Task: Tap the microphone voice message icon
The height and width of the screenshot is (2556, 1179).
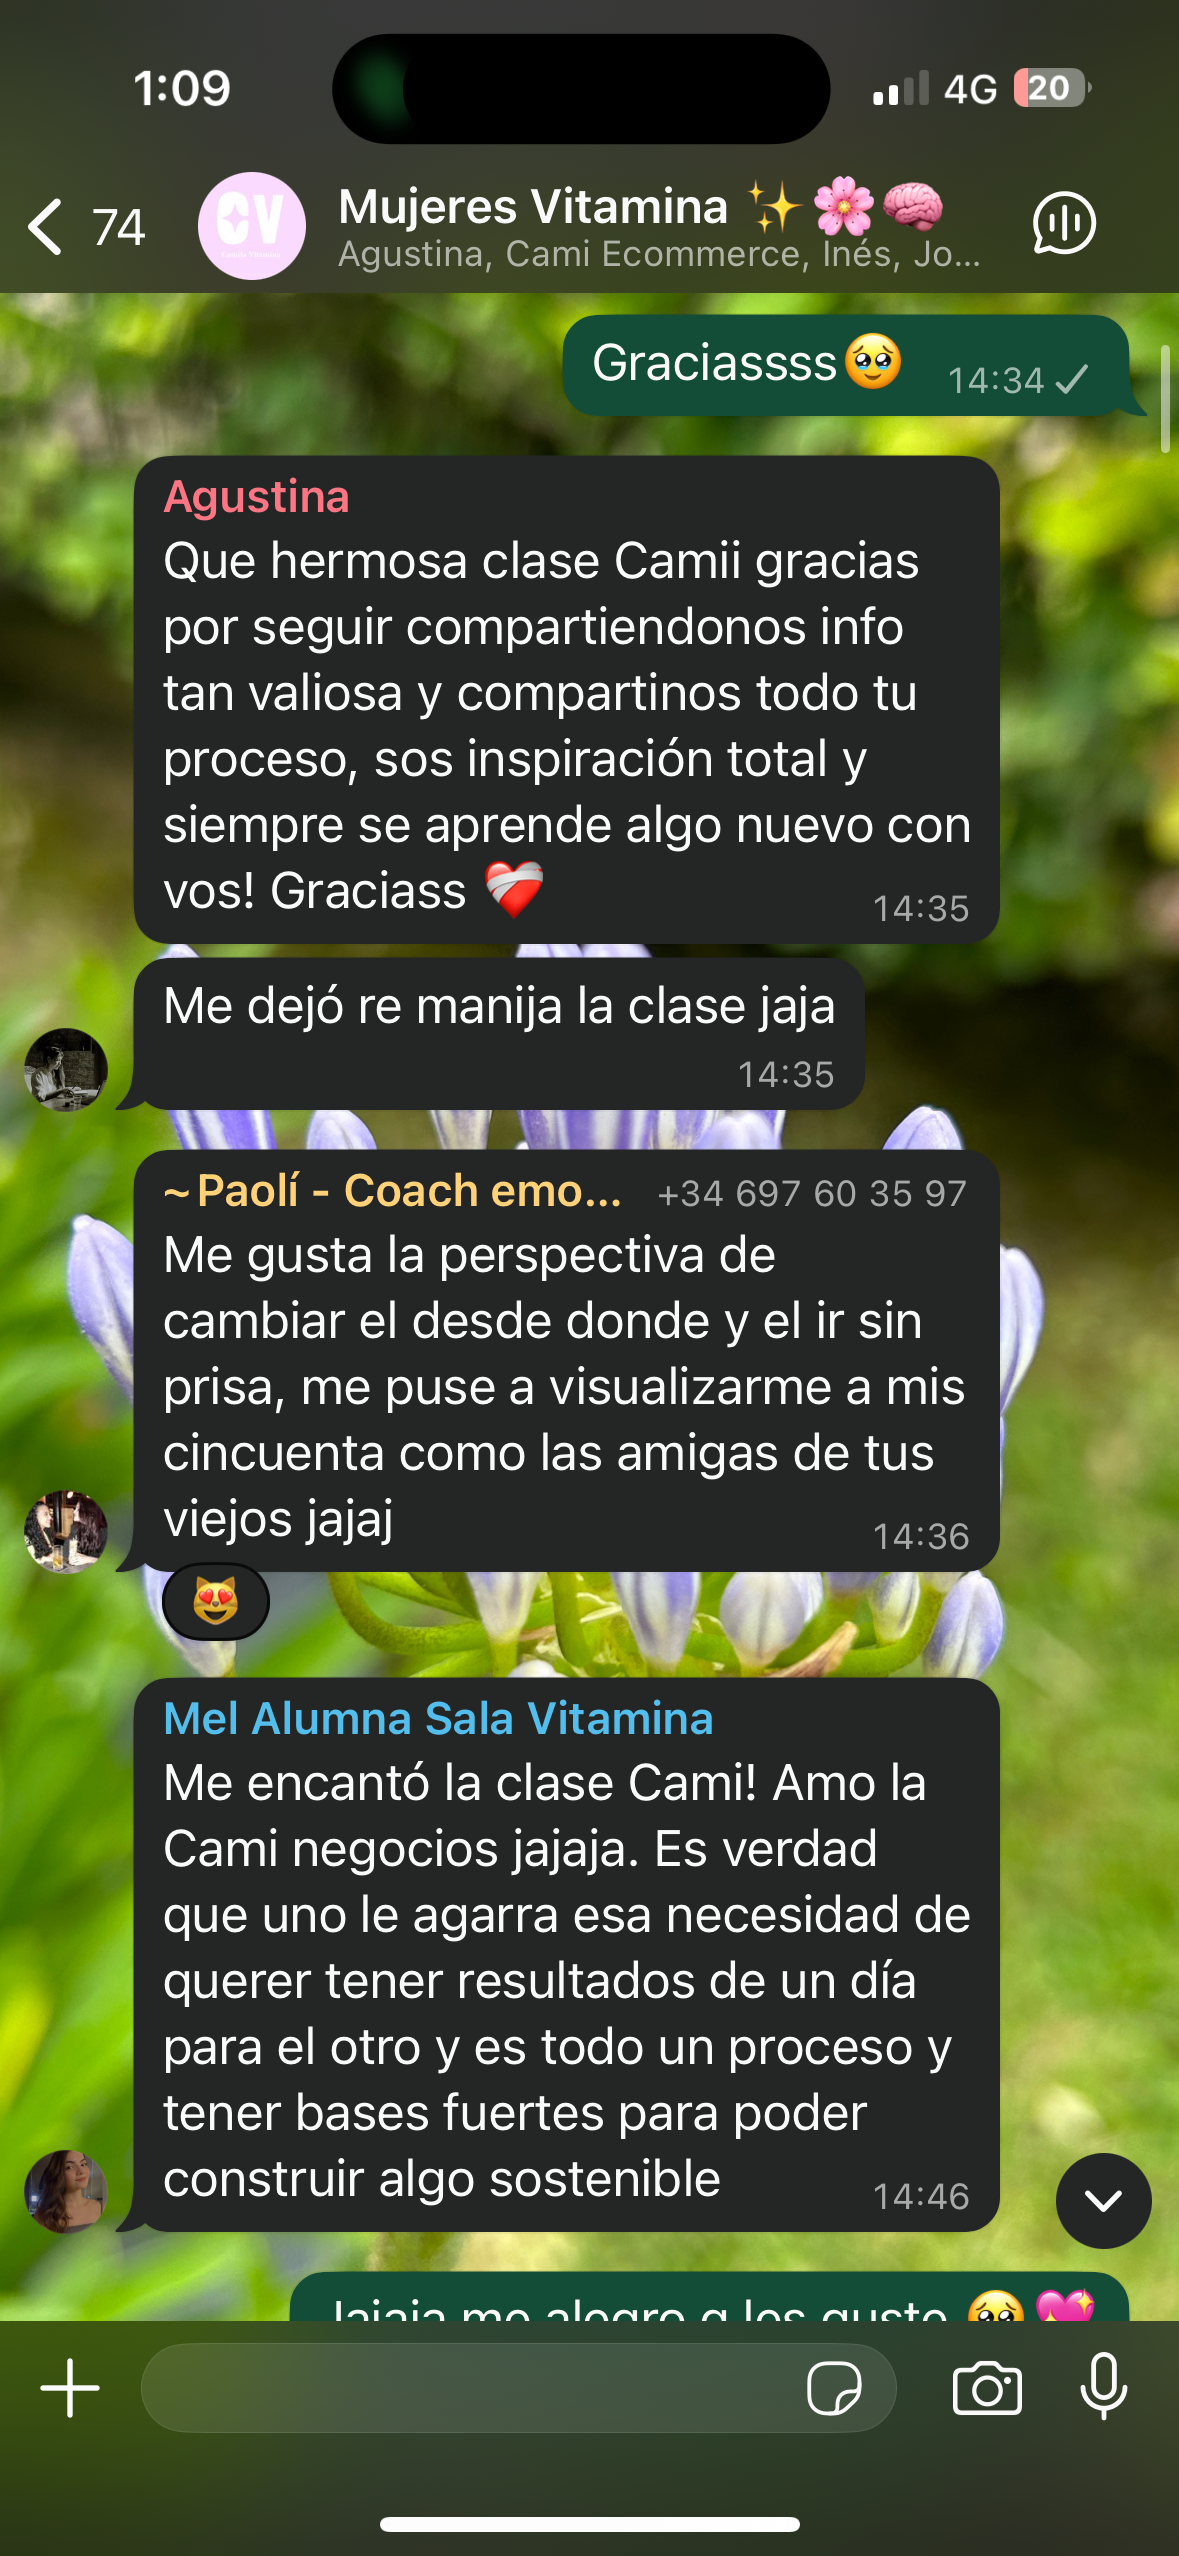Action: pyautogui.click(x=1104, y=2386)
